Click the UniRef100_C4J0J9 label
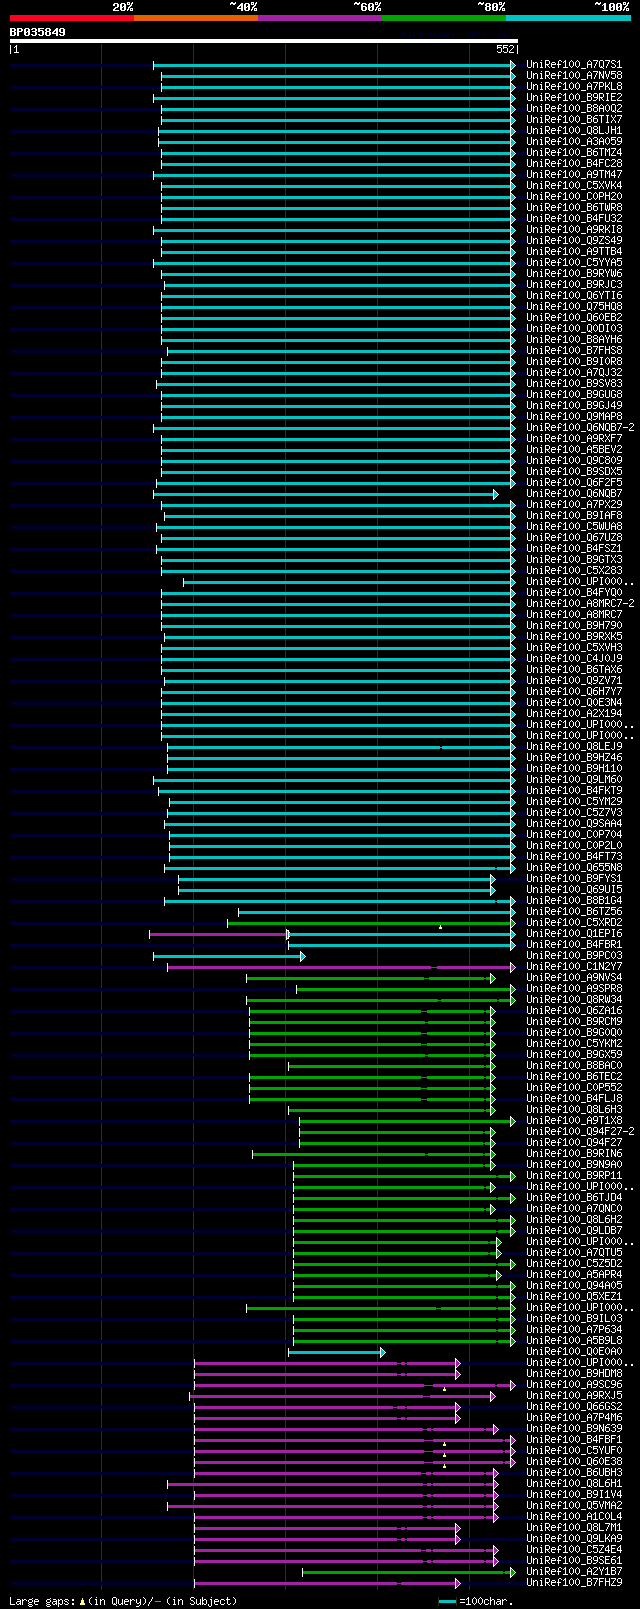 click(x=574, y=659)
